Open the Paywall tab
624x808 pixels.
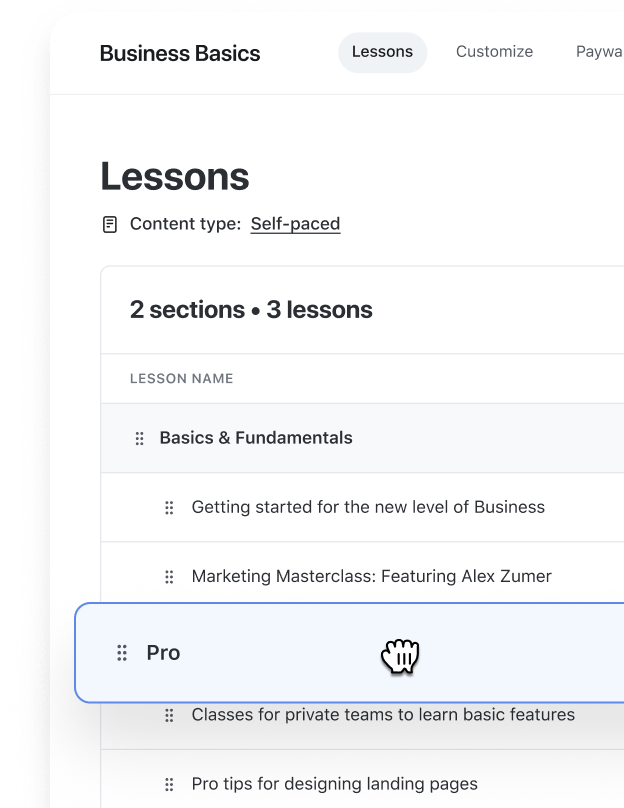pyautogui.click(x=598, y=52)
